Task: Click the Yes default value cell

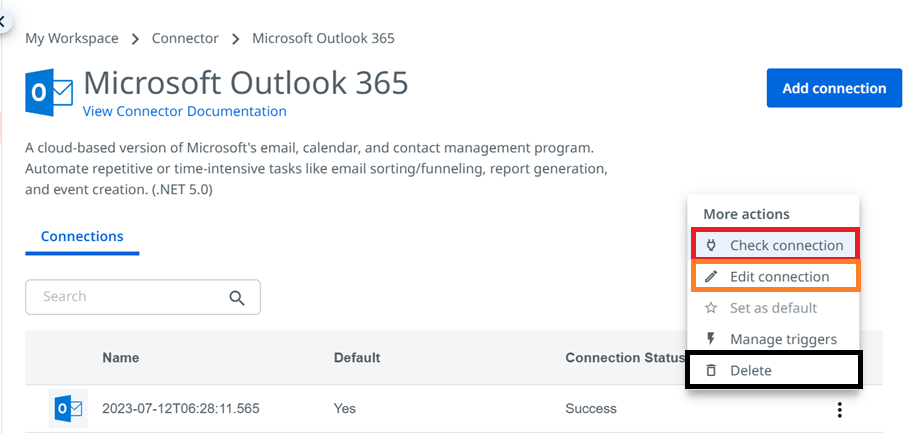Action: pyautogui.click(x=344, y=409)
